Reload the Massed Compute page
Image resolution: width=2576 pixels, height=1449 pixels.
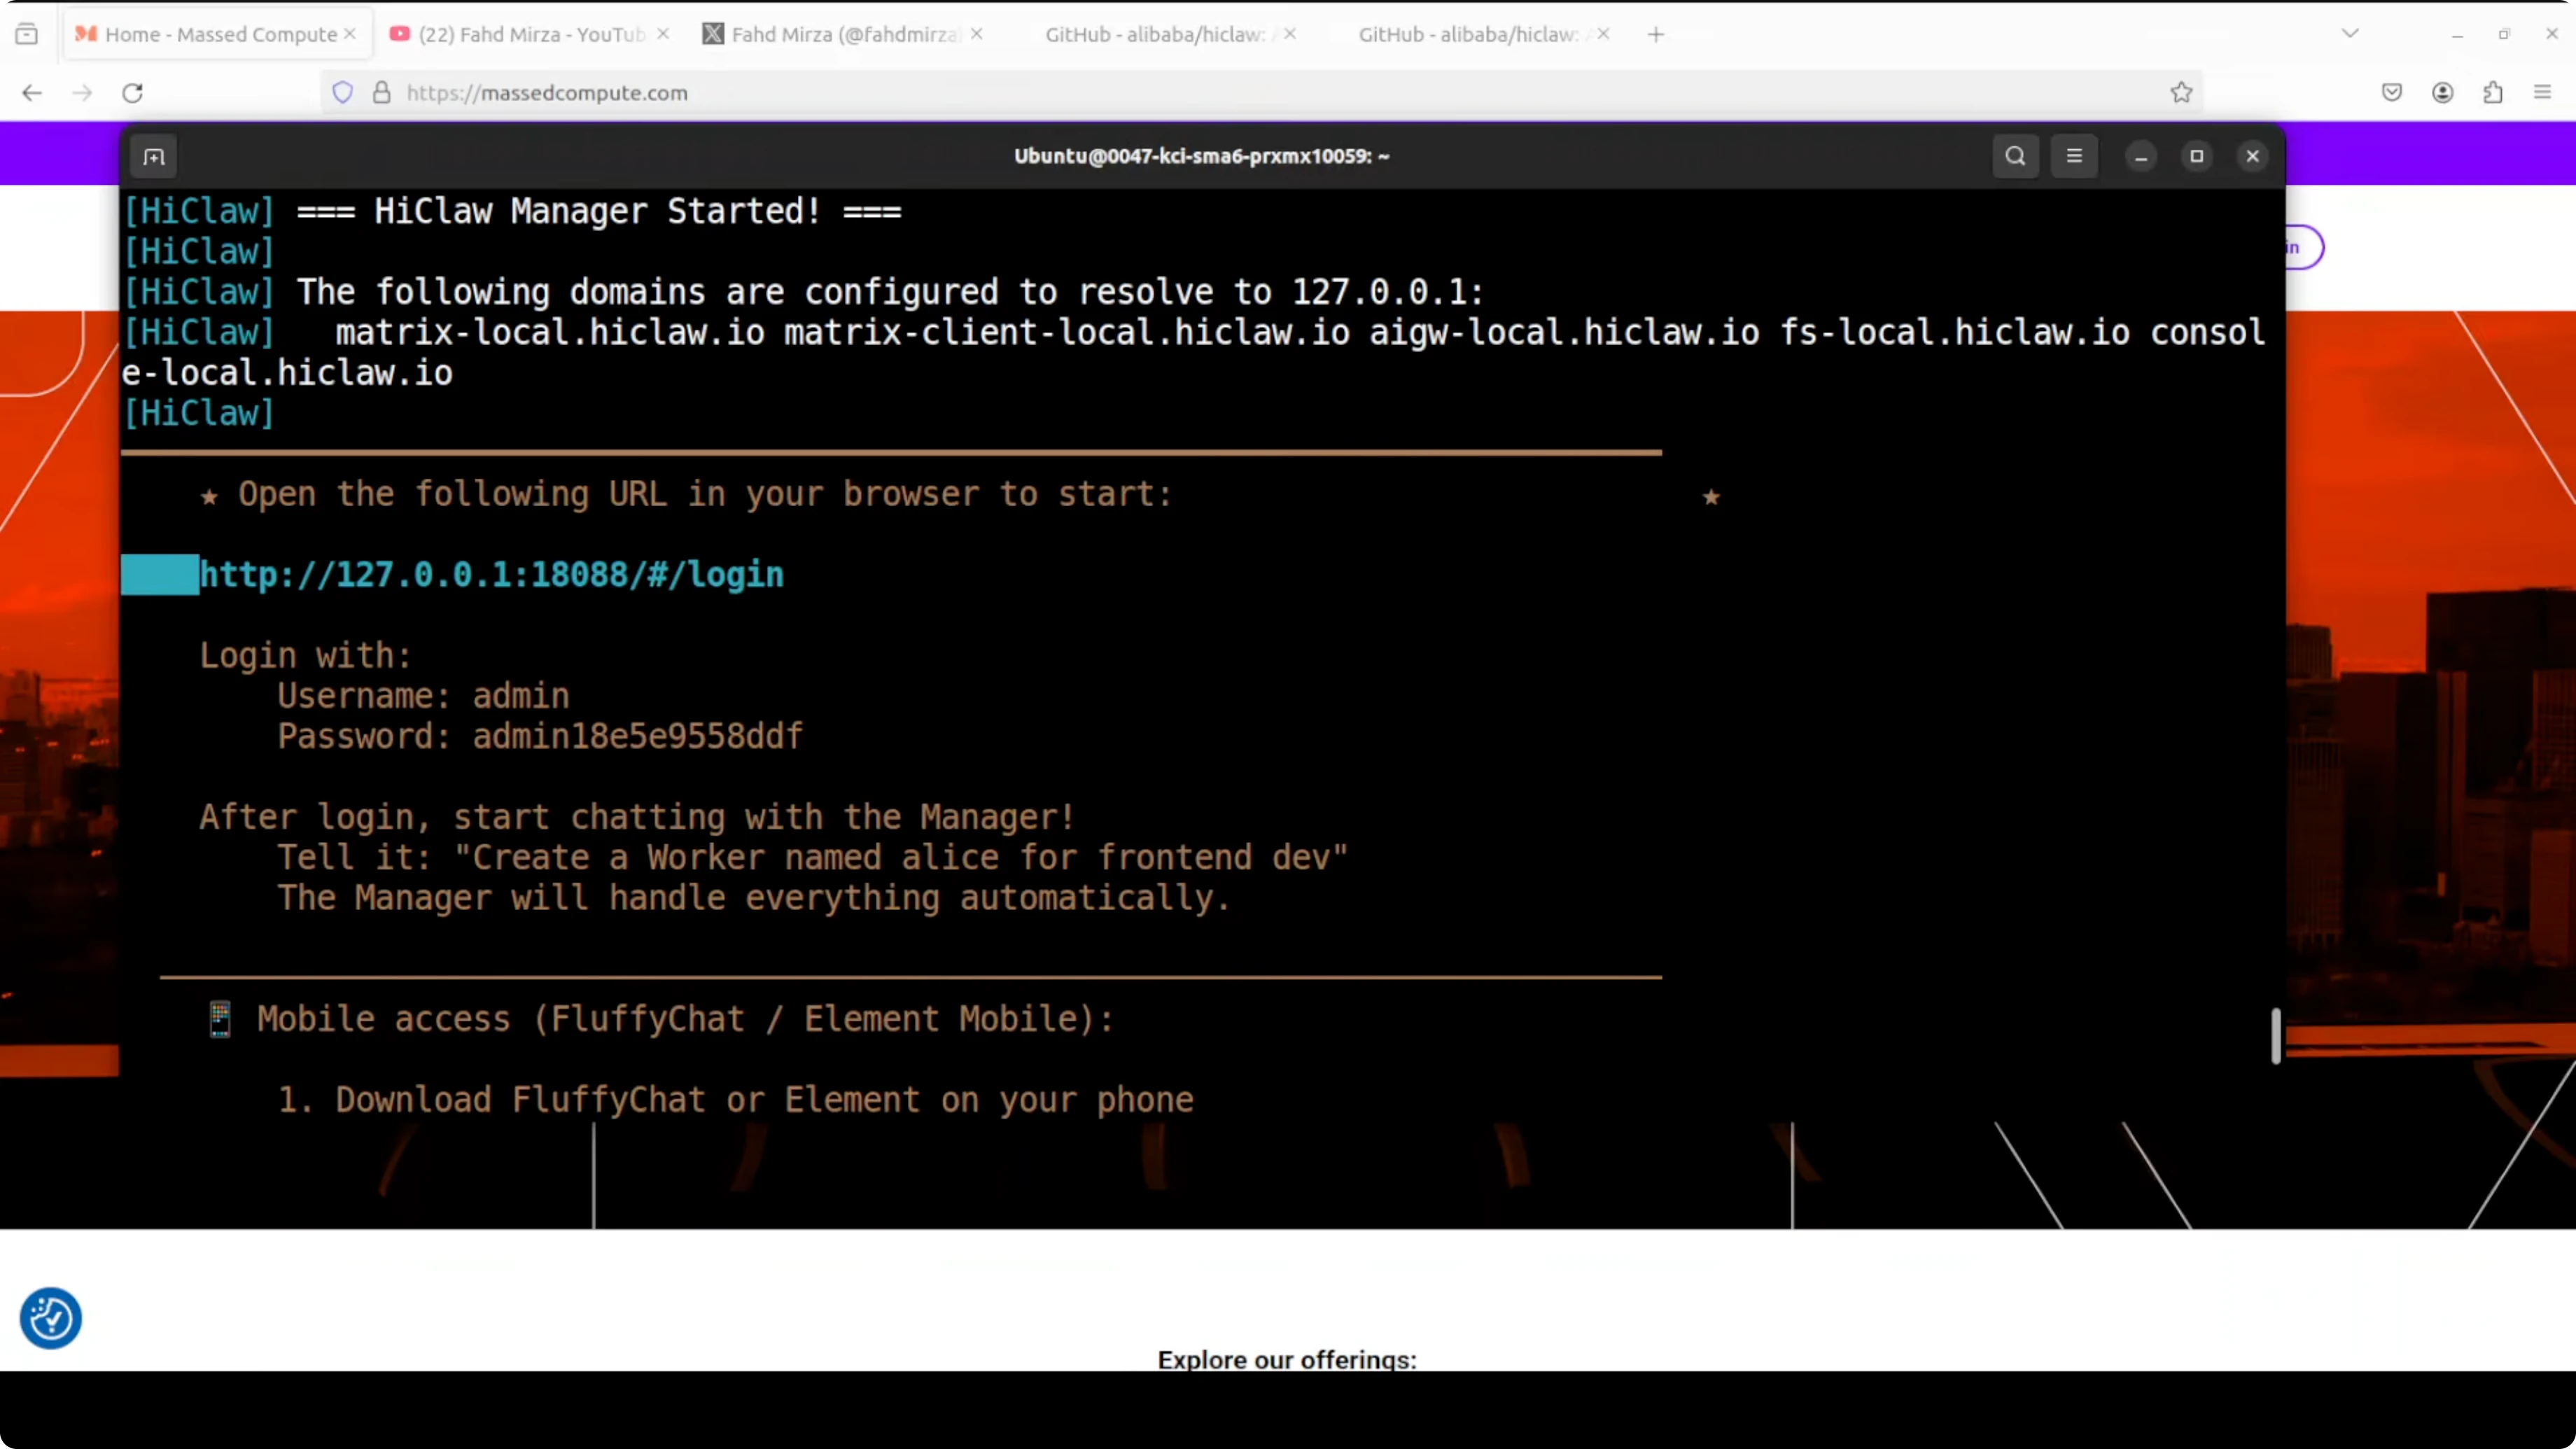tap(132, 92)
